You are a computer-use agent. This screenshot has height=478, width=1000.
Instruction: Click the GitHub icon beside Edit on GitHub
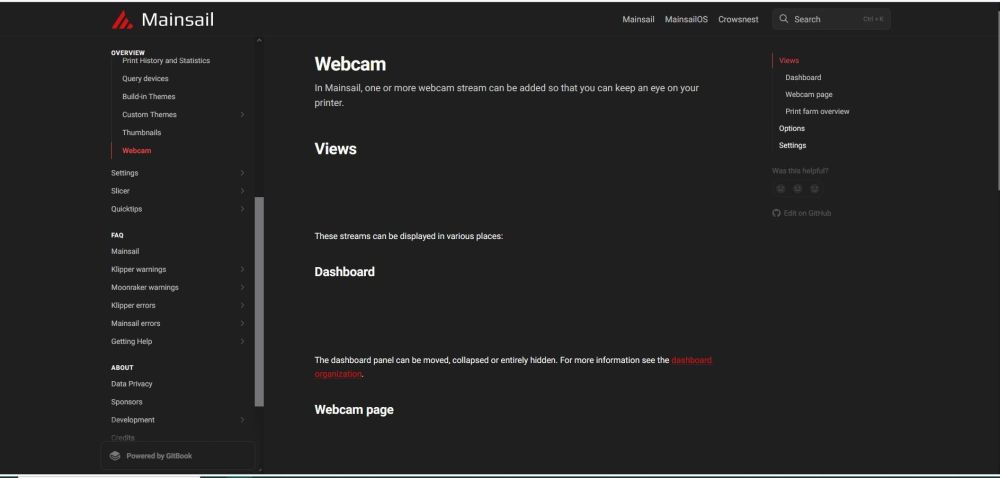776,213
